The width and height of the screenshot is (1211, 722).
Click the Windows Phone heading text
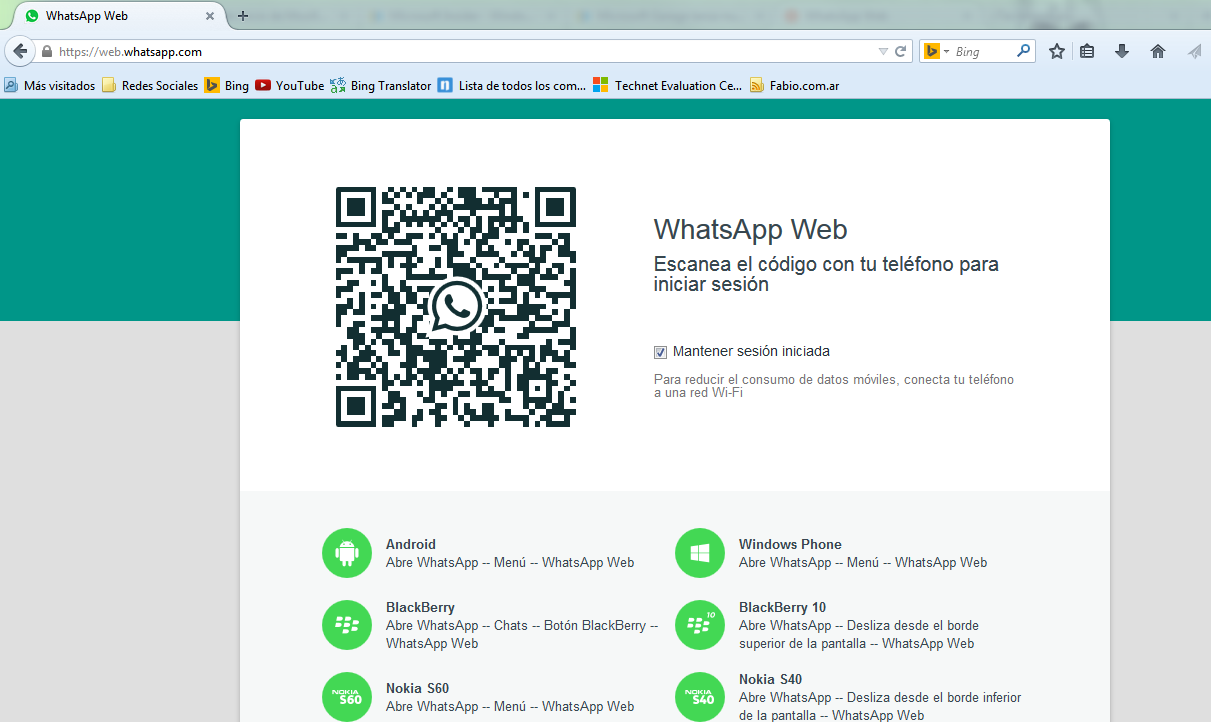click(790, 544)
